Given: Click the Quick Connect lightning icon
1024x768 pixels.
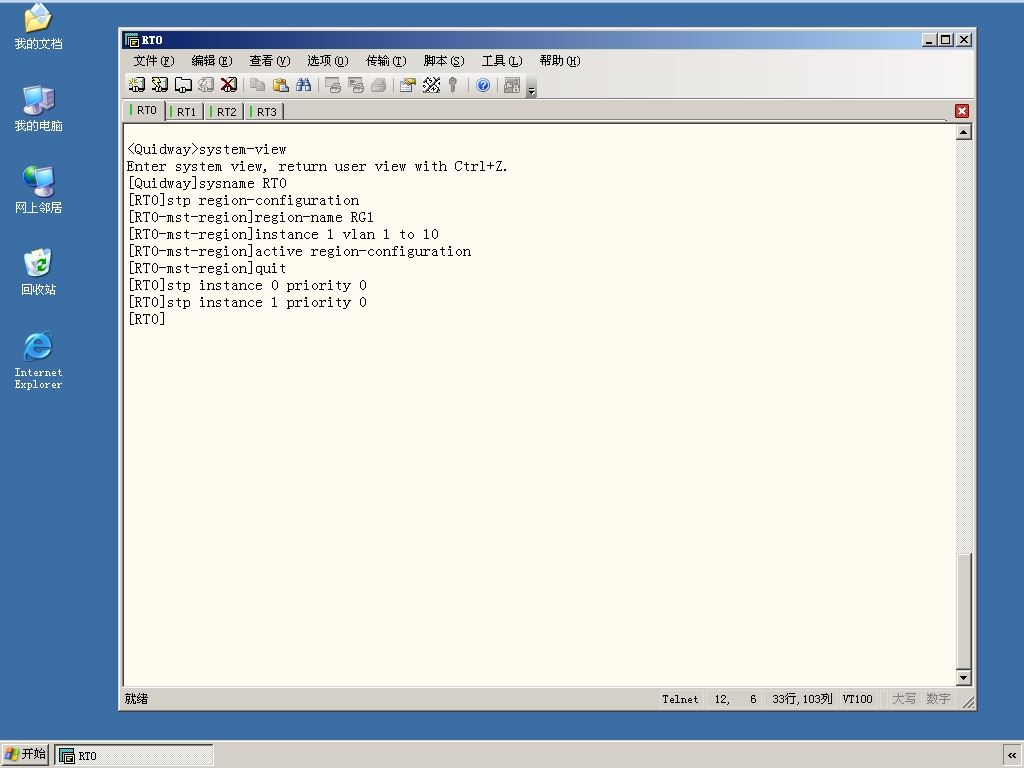Looking at the screenshot, I should [x=159, y=85].
